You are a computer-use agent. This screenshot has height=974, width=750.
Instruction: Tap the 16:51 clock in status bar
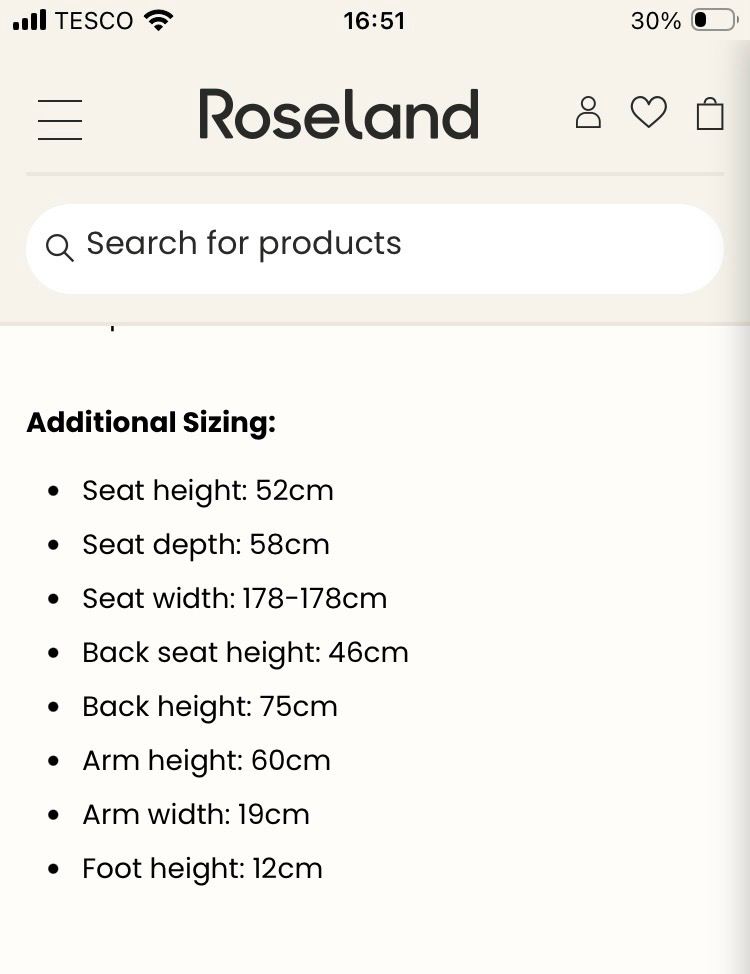tap(374, 20)
